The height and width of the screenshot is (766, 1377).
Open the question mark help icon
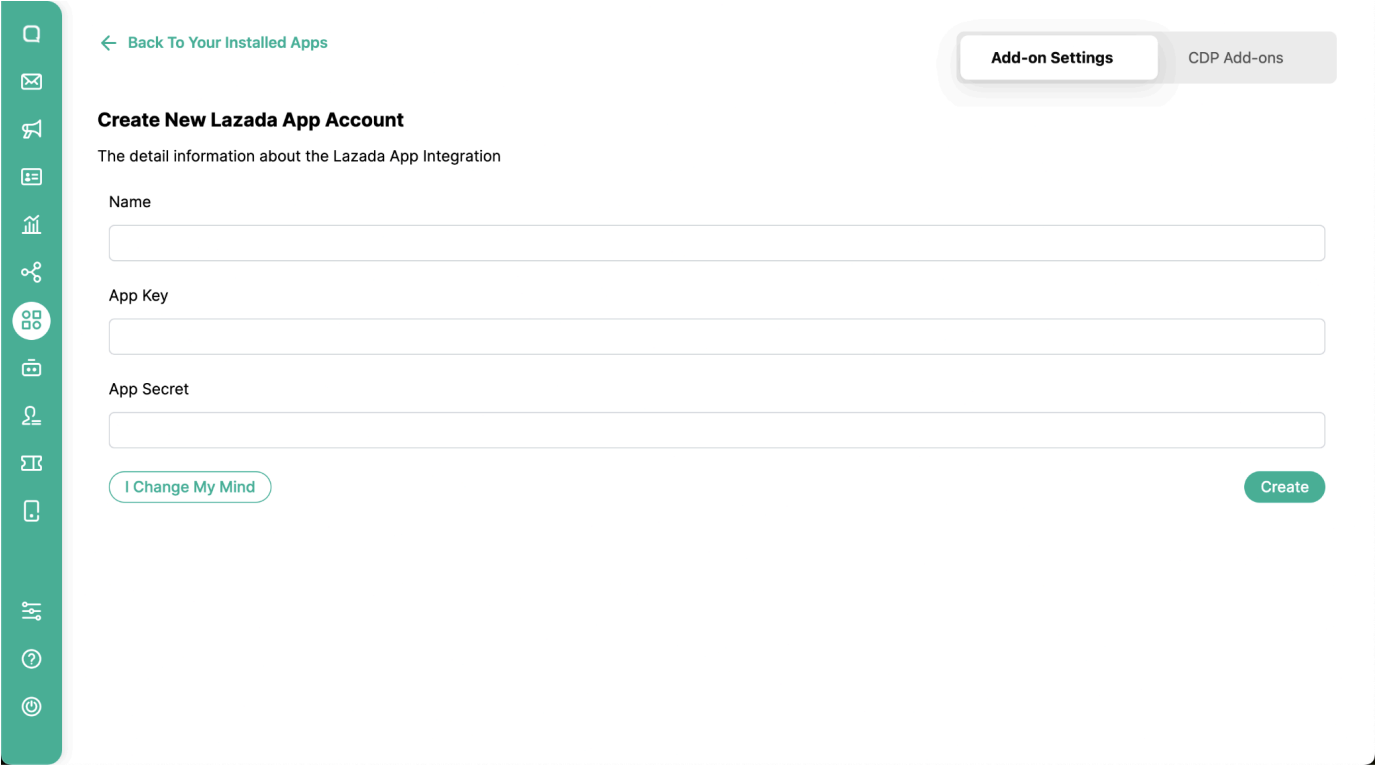[31, 659]
